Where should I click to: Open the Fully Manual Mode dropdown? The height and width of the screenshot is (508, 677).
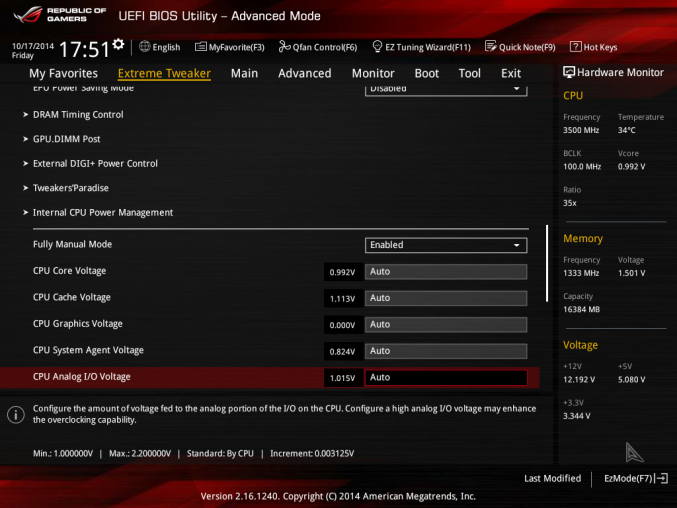click(446, 245)
